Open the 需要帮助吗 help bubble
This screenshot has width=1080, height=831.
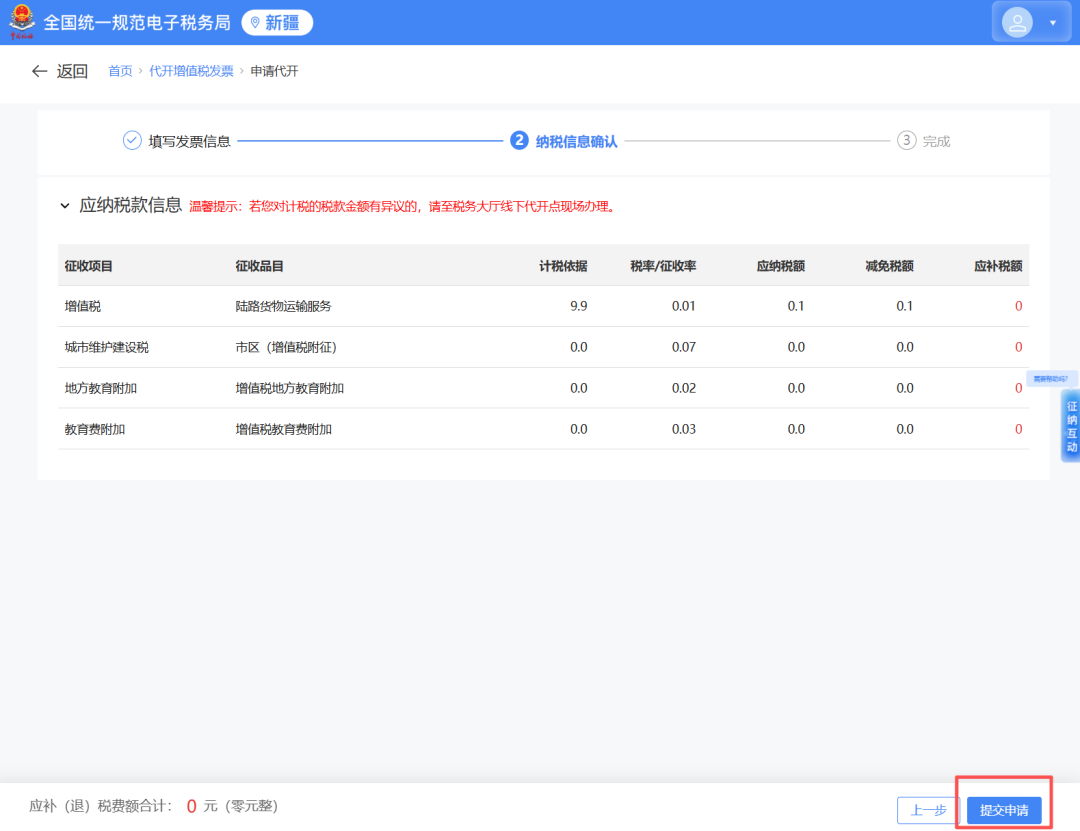(1050, 378)
